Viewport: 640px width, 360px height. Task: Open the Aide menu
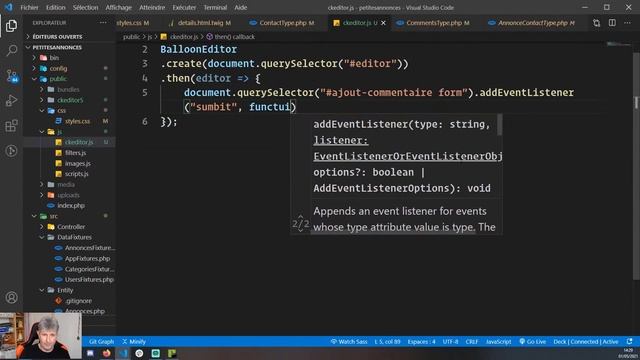click(x=240, y=7)
